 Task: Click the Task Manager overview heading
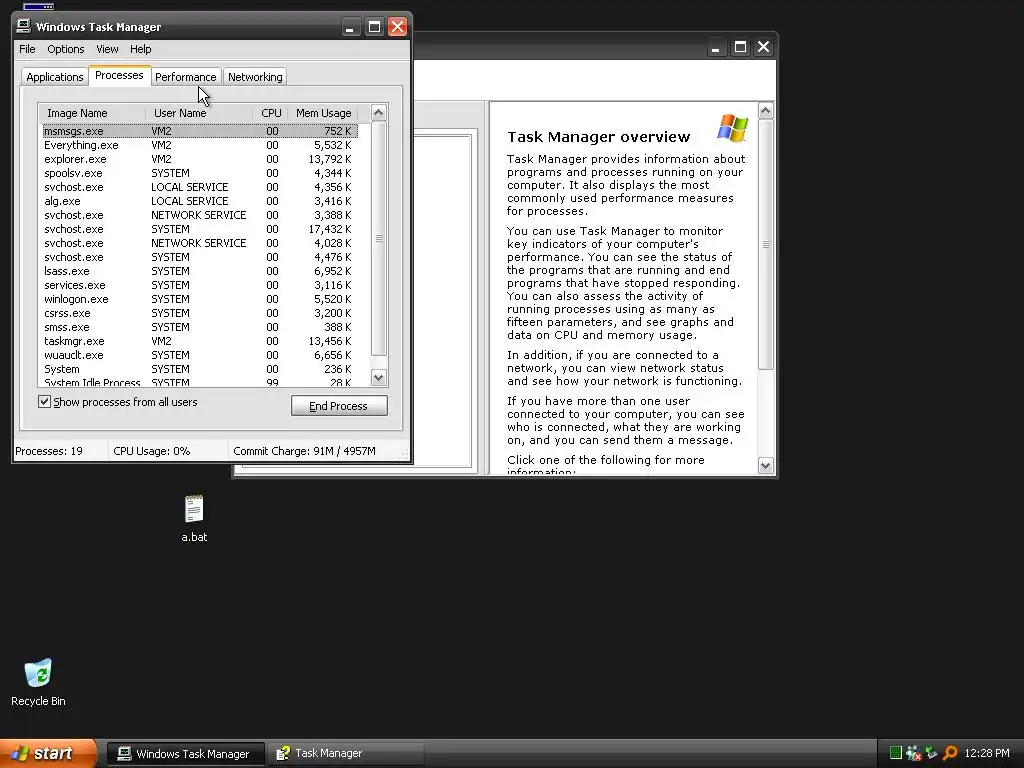click(598, 136)
